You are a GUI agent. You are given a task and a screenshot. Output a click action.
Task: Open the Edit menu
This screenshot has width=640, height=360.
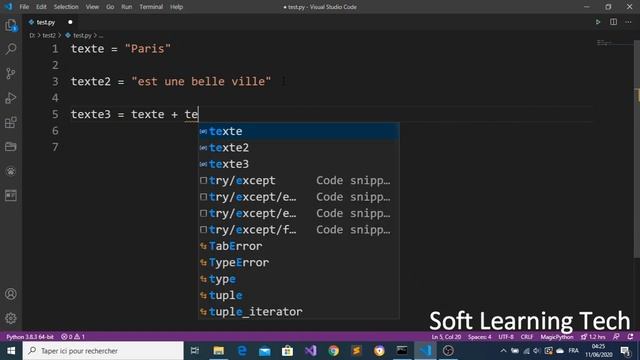point(41,7)
